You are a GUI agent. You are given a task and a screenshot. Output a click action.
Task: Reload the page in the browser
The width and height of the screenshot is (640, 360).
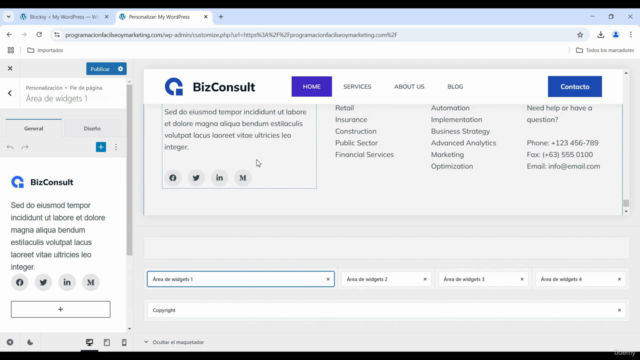pos(39,35)
